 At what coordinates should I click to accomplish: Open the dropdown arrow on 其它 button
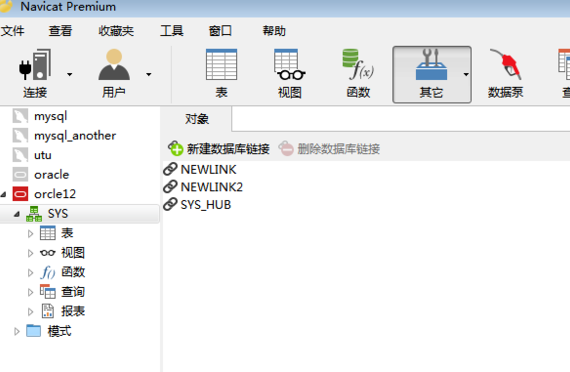tap(466, 75)
